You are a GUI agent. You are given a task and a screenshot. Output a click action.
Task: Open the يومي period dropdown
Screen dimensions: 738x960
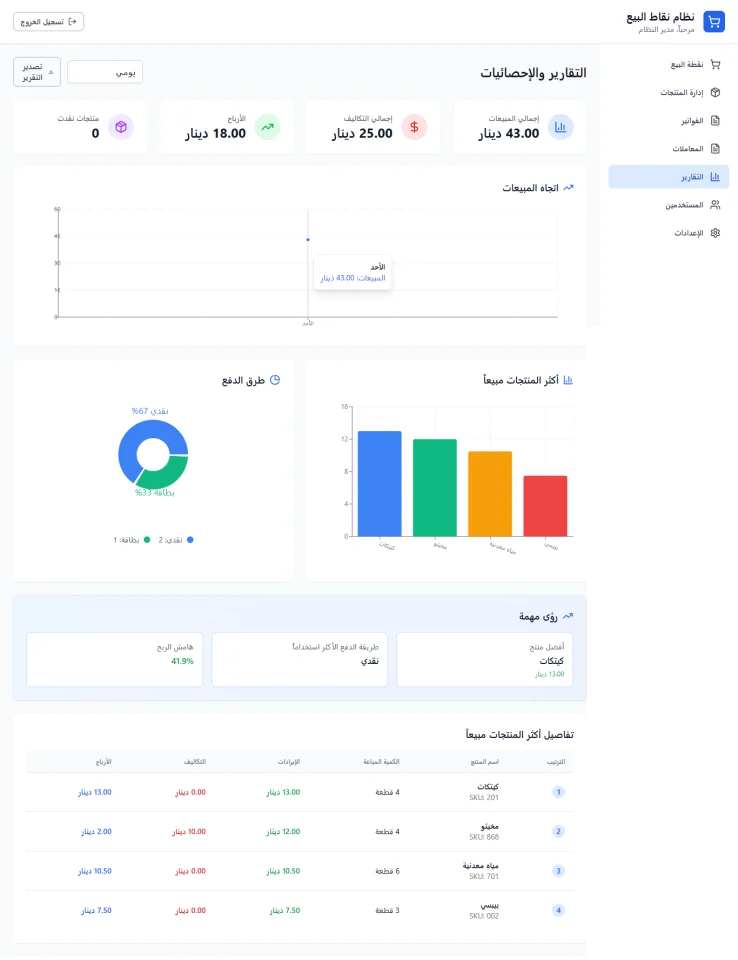pos(105,72)
